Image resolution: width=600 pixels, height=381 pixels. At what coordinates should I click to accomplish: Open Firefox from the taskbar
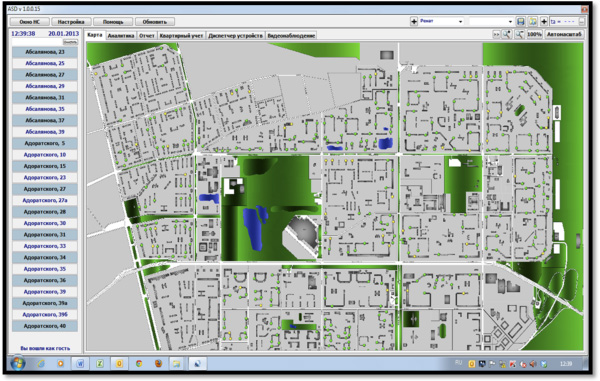[158, 363]
